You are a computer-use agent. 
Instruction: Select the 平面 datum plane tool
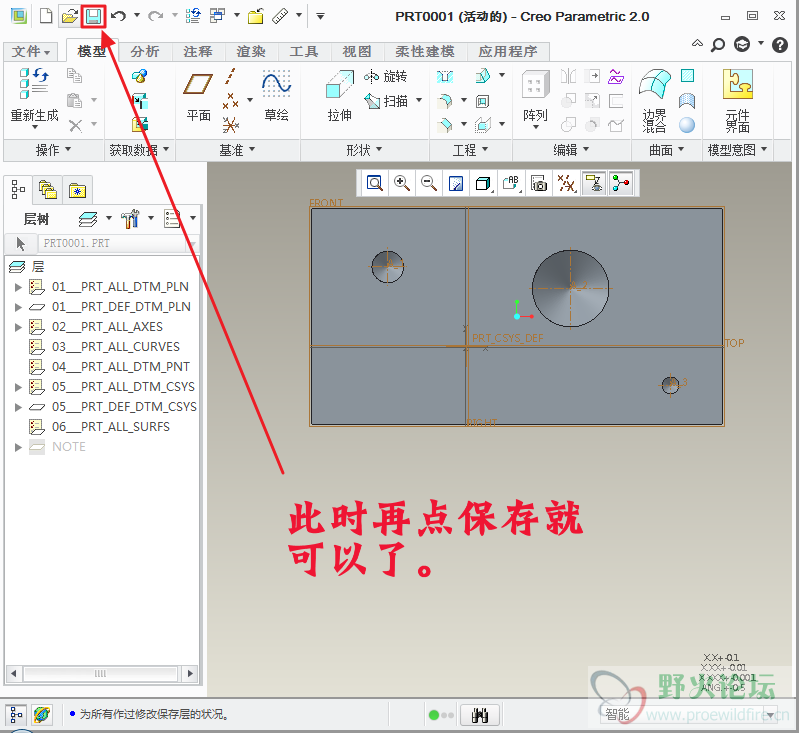point(198,97)
